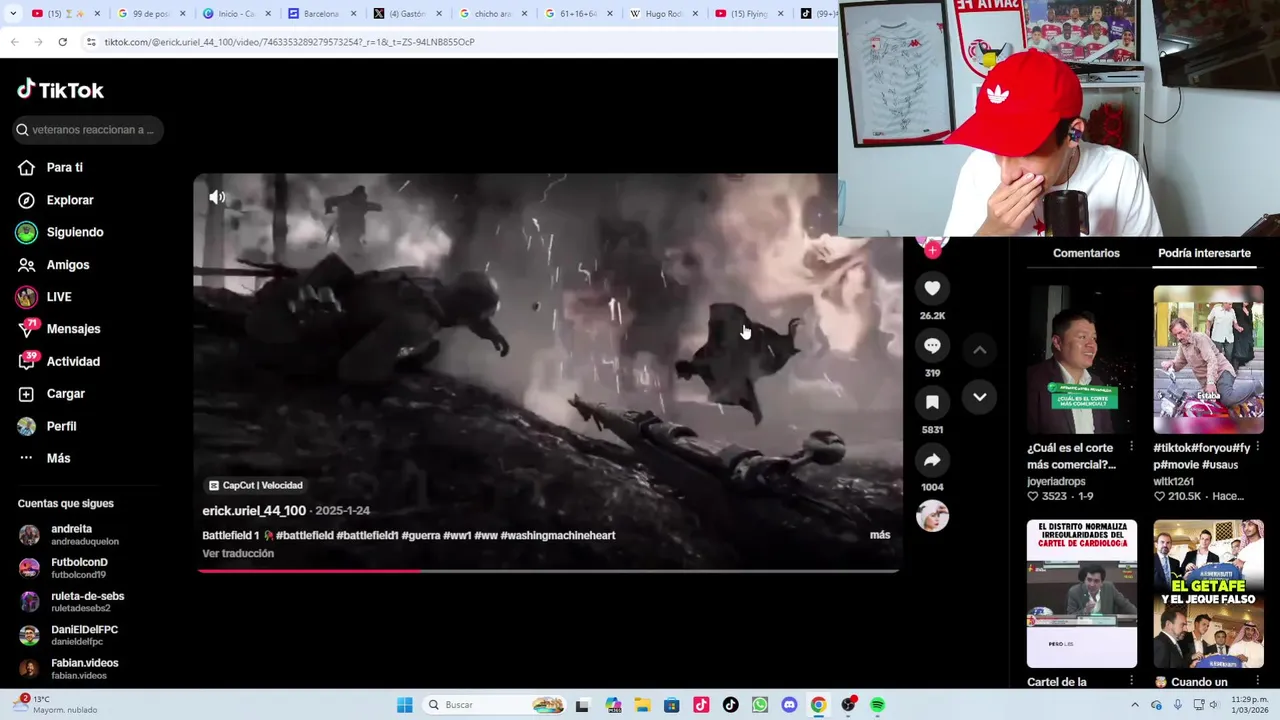Click the TikTok search field
Viewport: 1280px width, 720px height.
pos(88,130)
